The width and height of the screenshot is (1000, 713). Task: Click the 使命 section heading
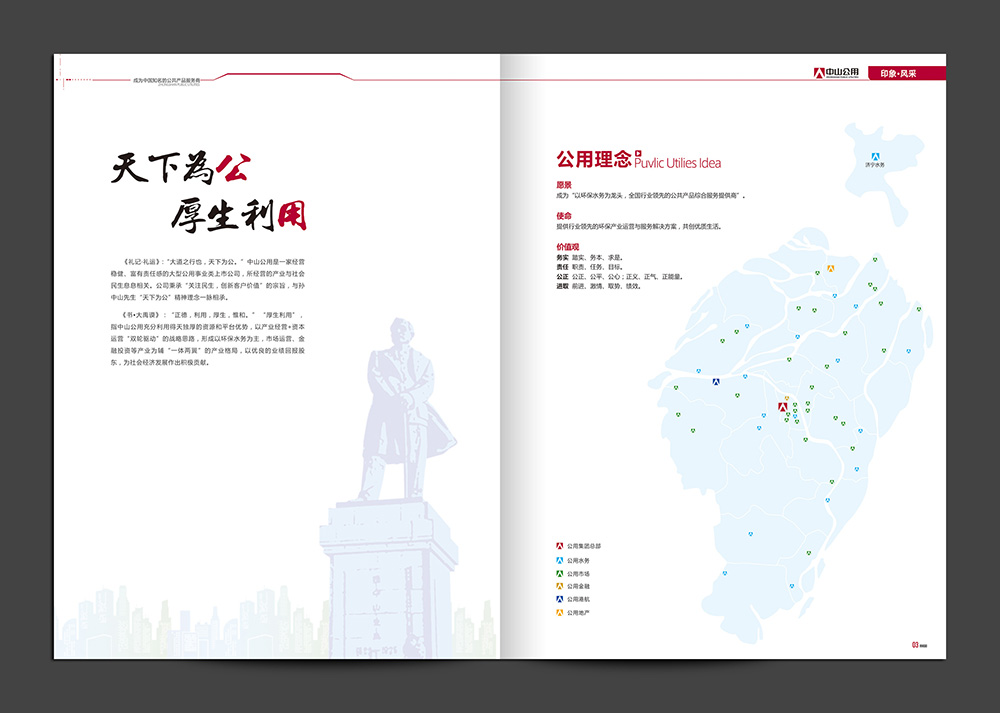[x=564, y=216]
